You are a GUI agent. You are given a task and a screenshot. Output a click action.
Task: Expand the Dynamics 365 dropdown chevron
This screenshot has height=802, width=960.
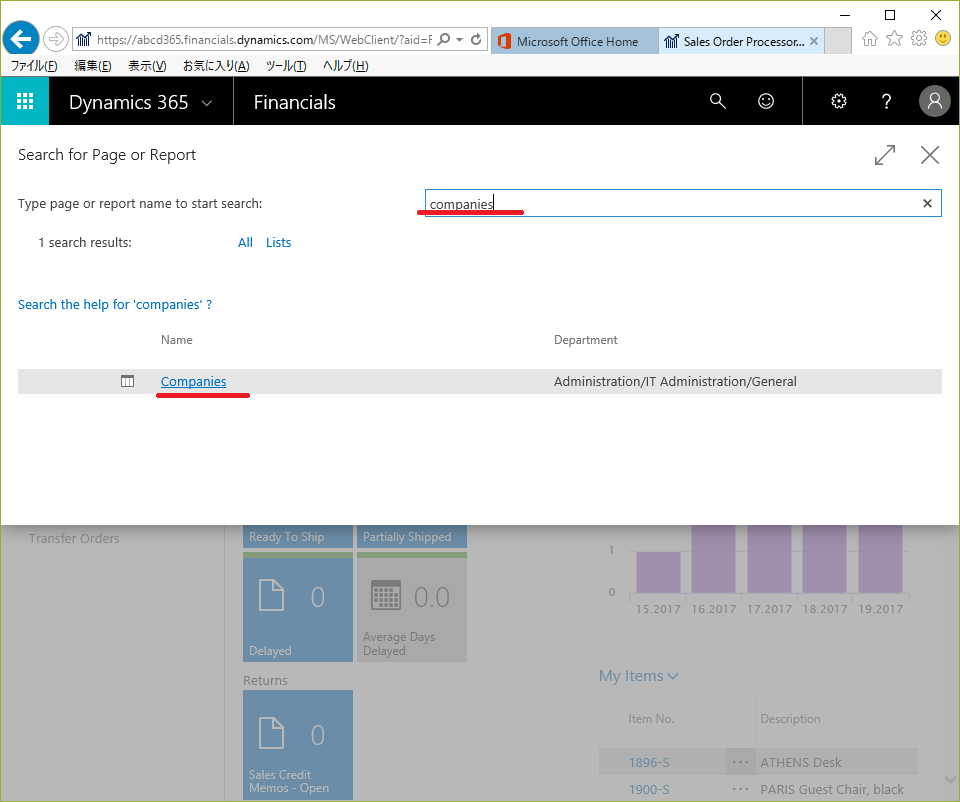click(207, 103)
